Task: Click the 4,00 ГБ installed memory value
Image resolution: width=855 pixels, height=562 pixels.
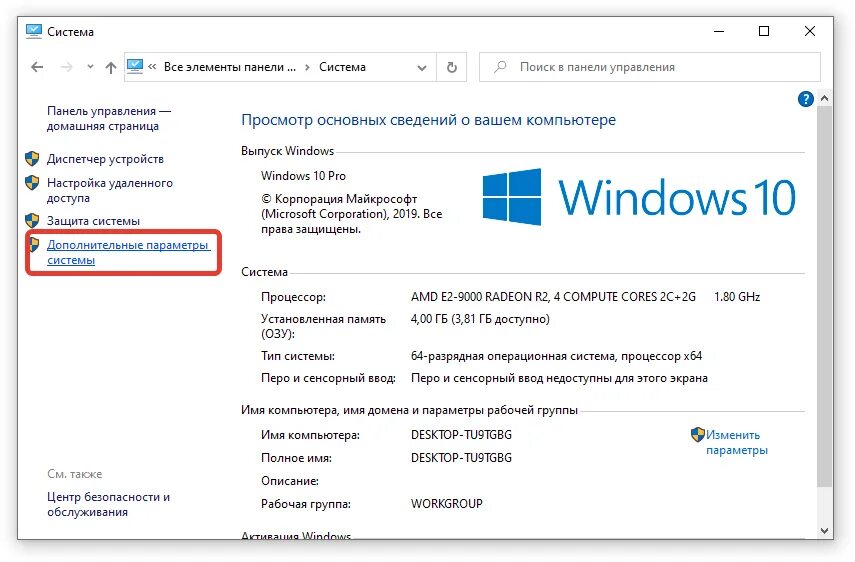Action: coord(480,319)
